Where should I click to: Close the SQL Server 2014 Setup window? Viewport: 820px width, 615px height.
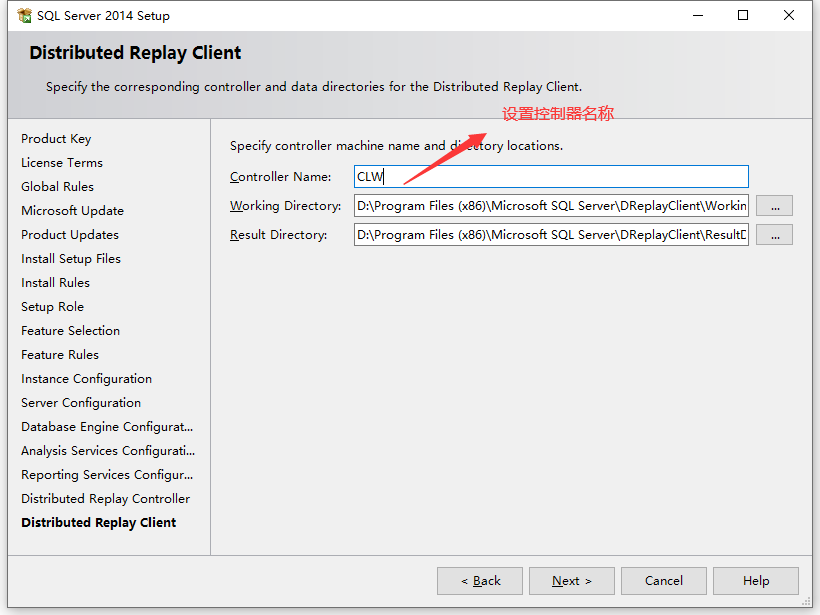click(789, 16)
